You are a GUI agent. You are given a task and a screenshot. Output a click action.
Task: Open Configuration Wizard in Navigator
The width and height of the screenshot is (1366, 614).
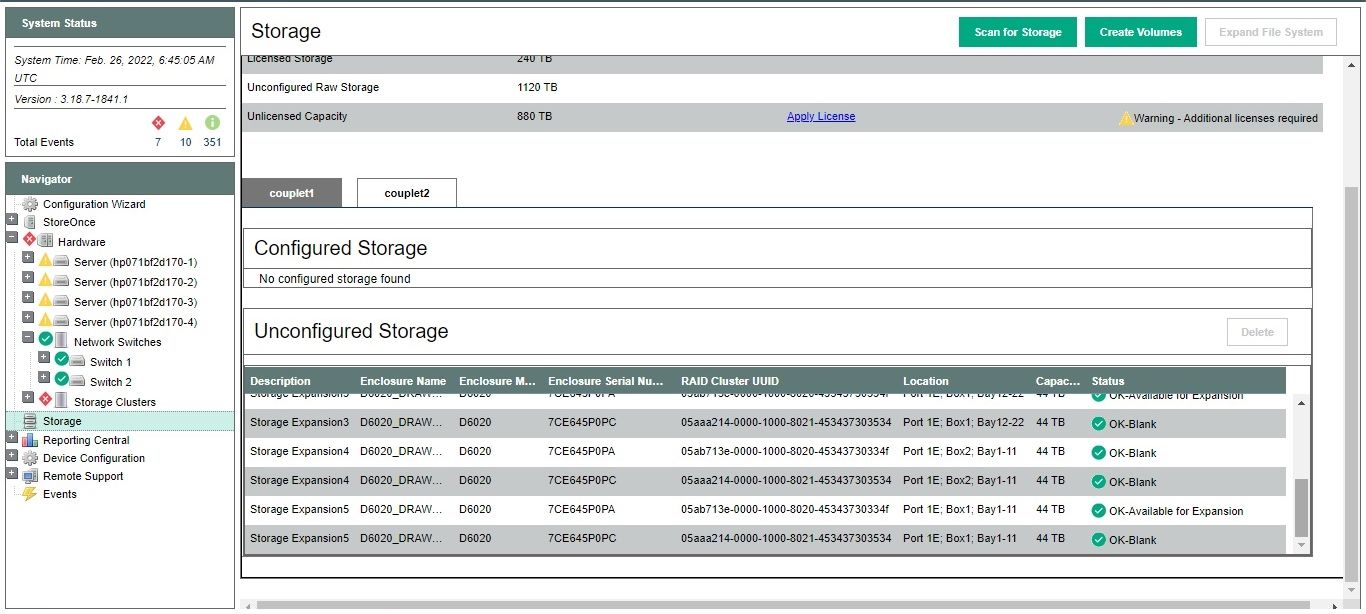pos(94,204)
